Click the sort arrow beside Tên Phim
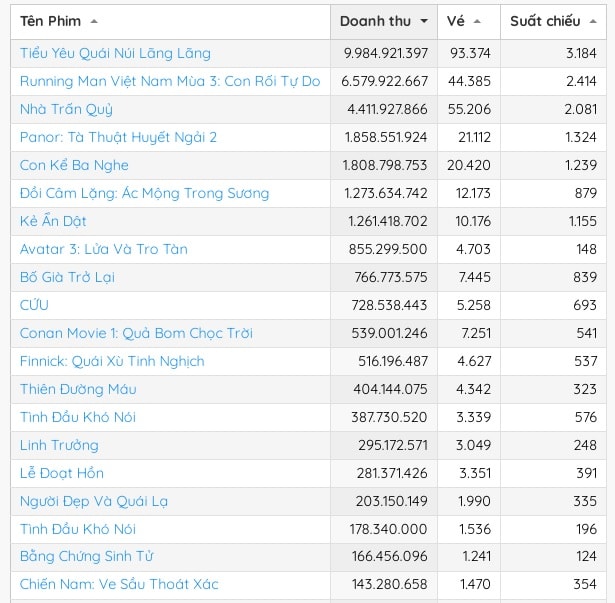The image size is (615, 603). pos(94,21)
